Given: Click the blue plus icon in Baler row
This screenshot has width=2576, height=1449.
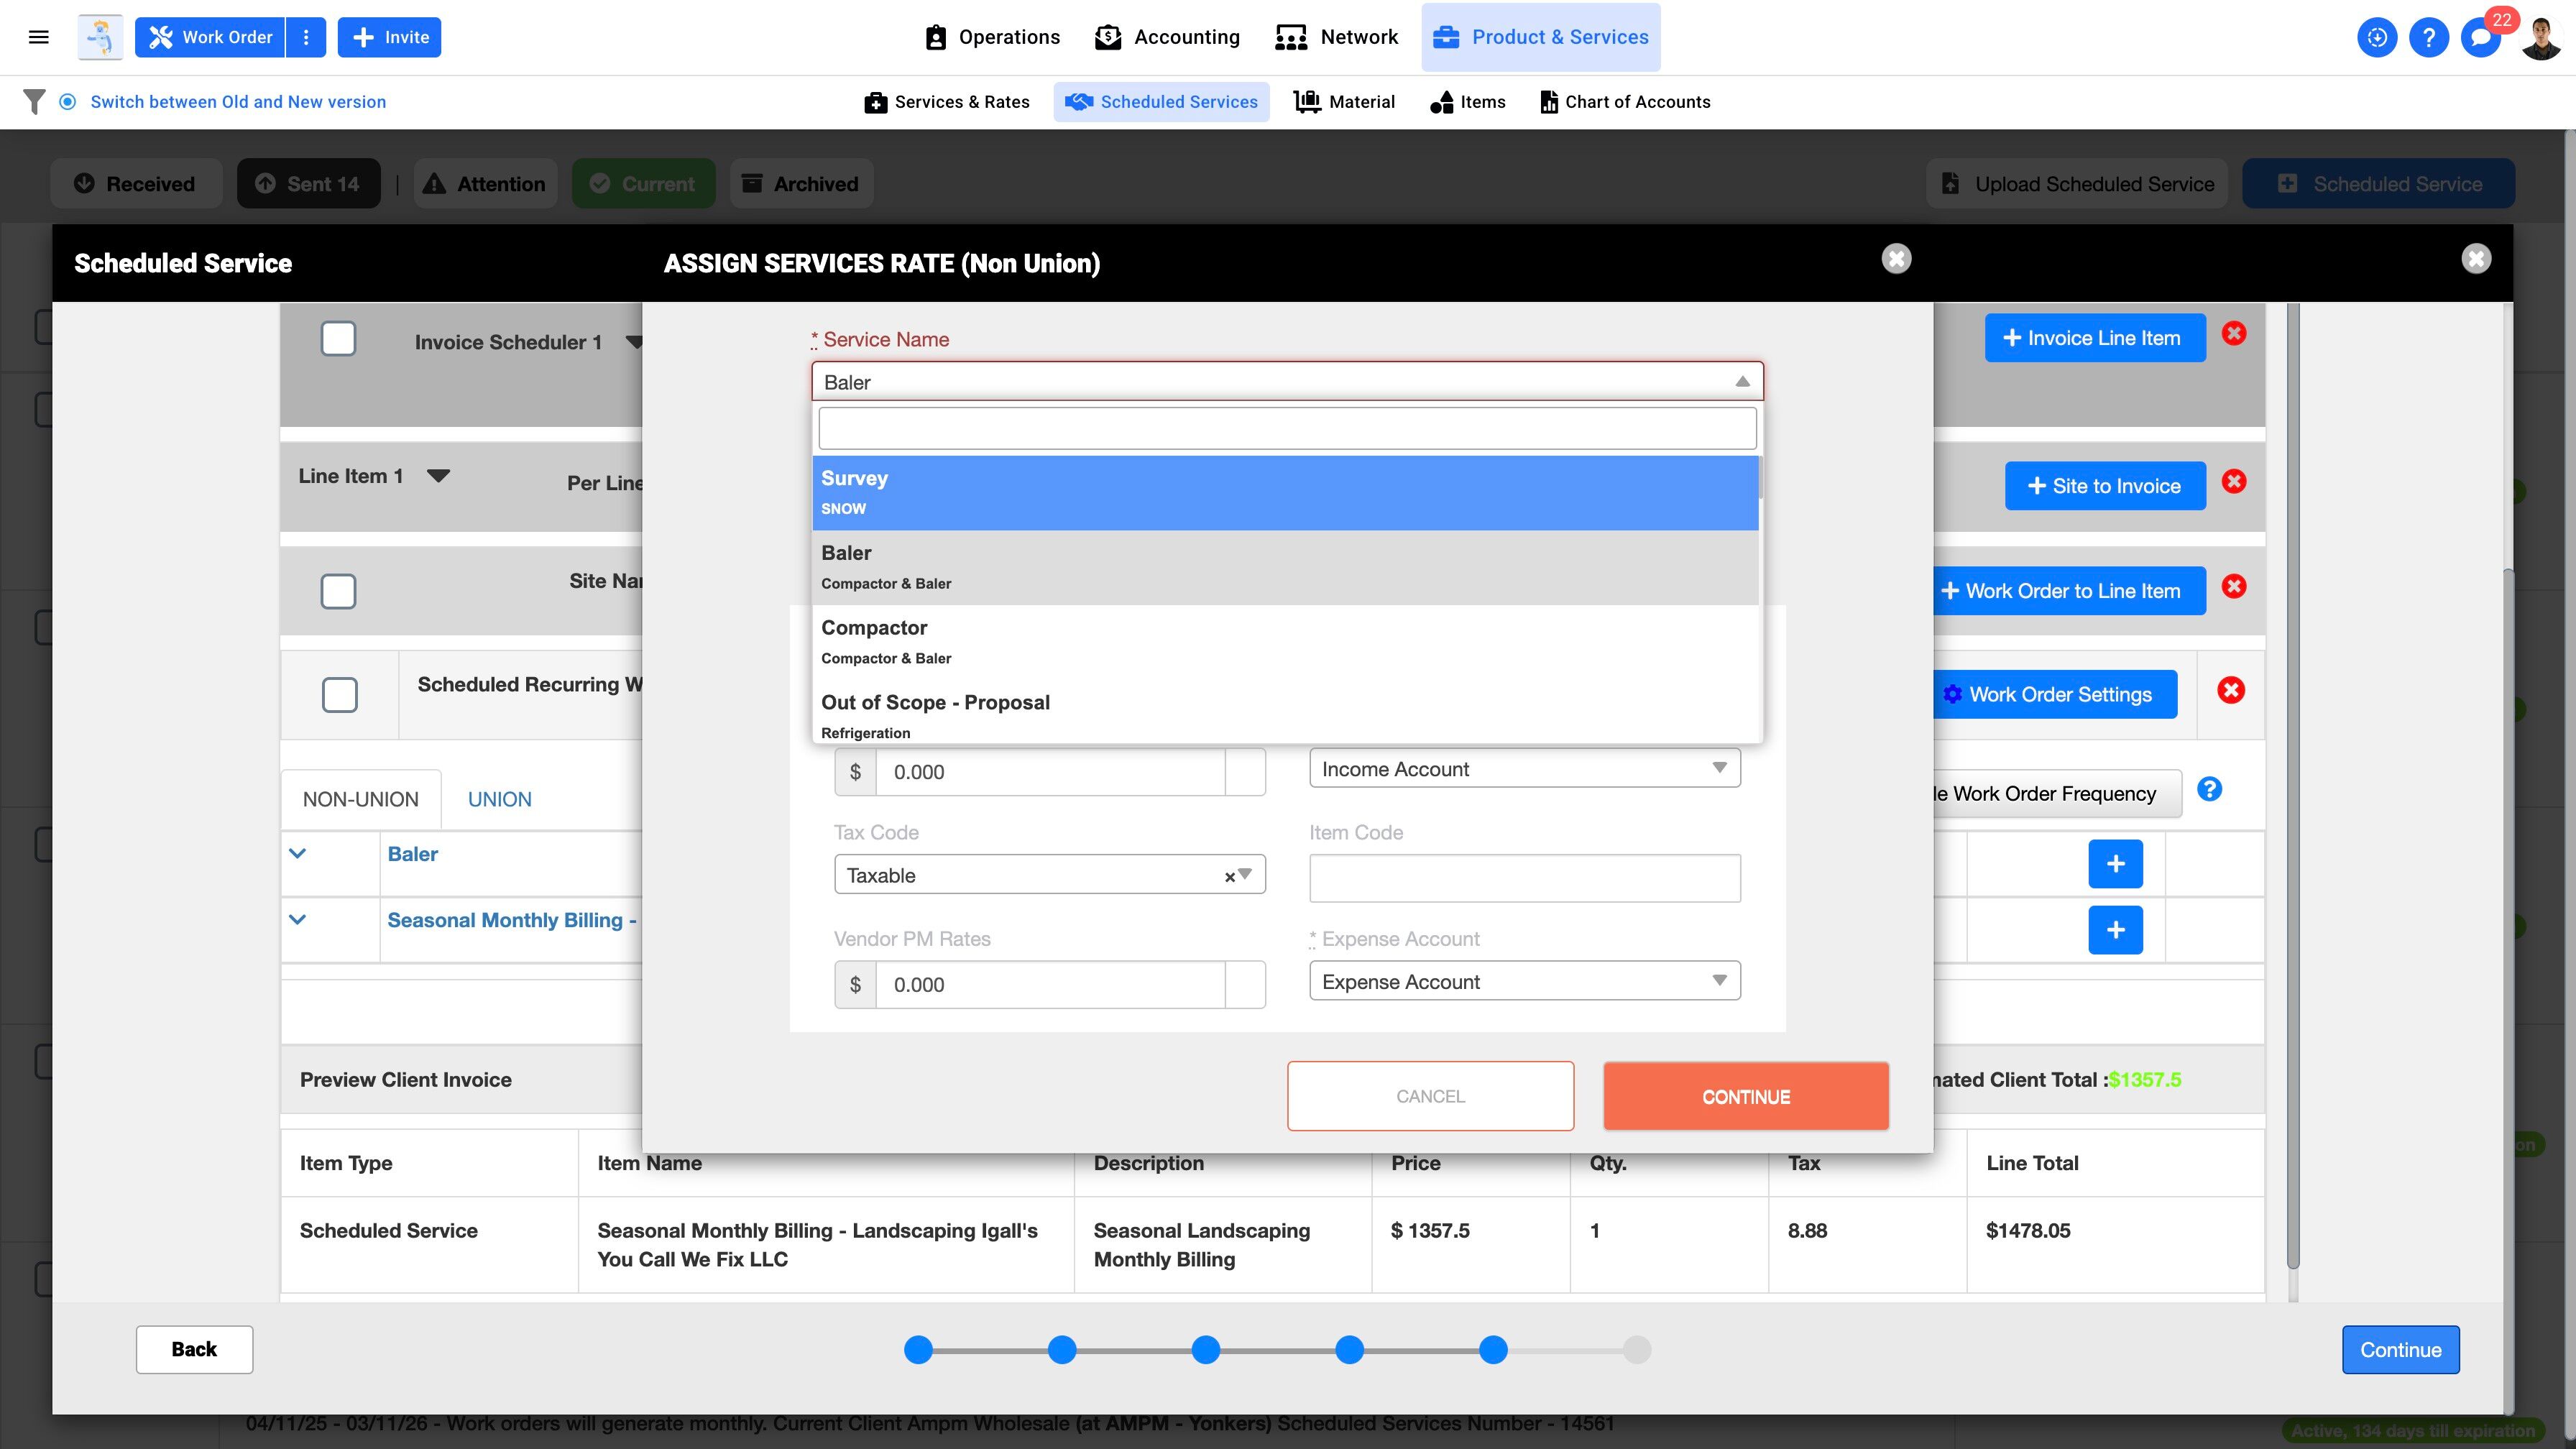Looking at the screenshot, I should (x=2115, y=864).
